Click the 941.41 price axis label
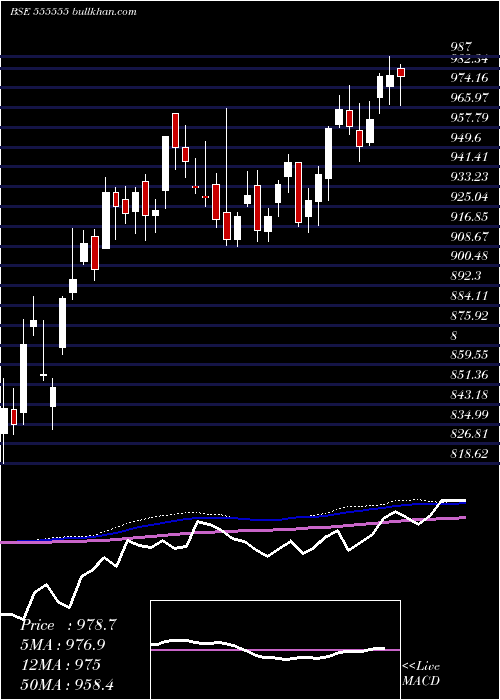500x700 pixels. click(469, 157)
